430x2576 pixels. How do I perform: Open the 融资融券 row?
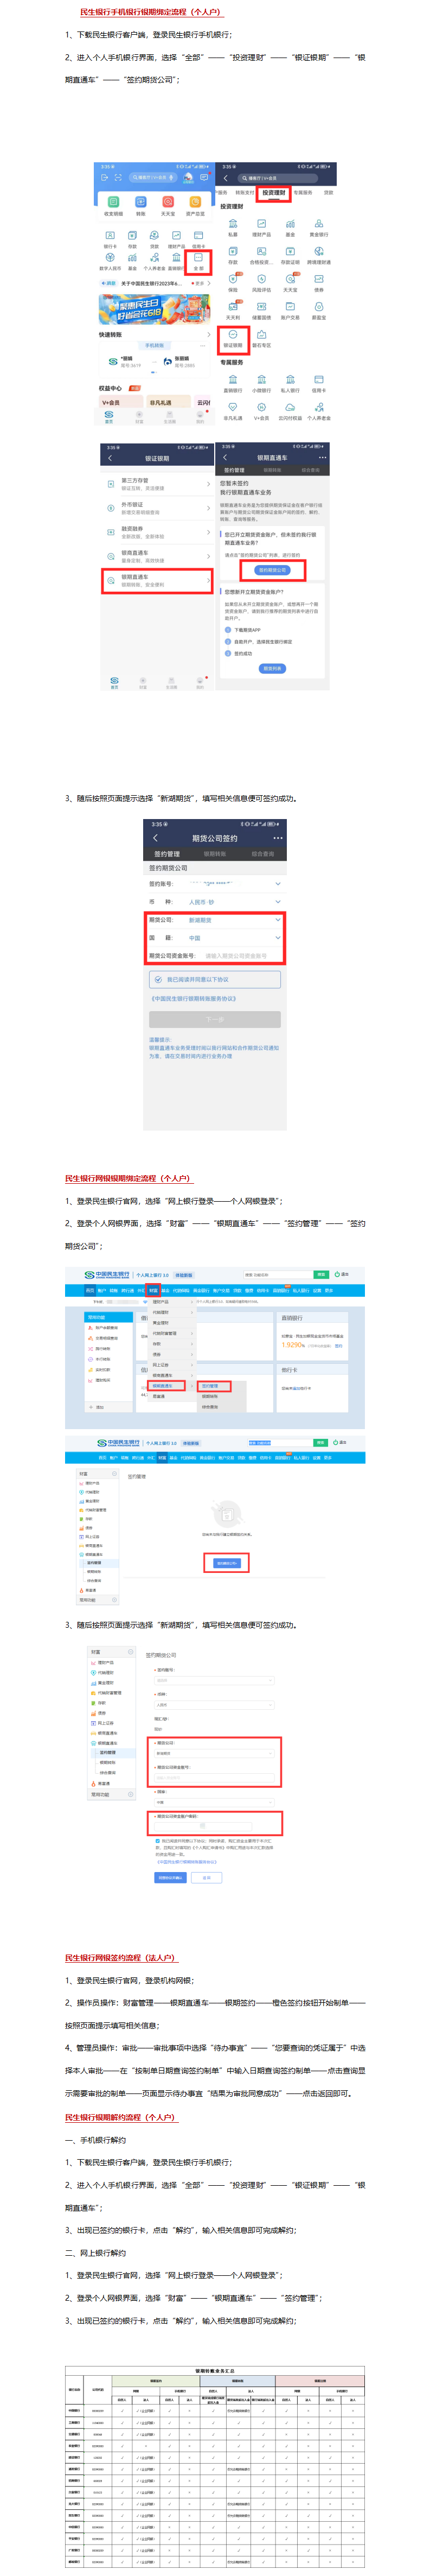[x=157, y=532]
